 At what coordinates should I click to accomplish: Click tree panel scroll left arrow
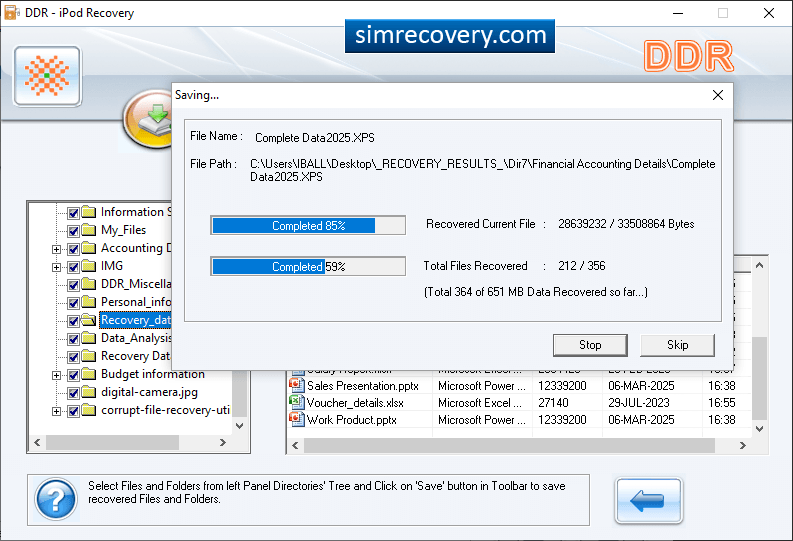37,442
